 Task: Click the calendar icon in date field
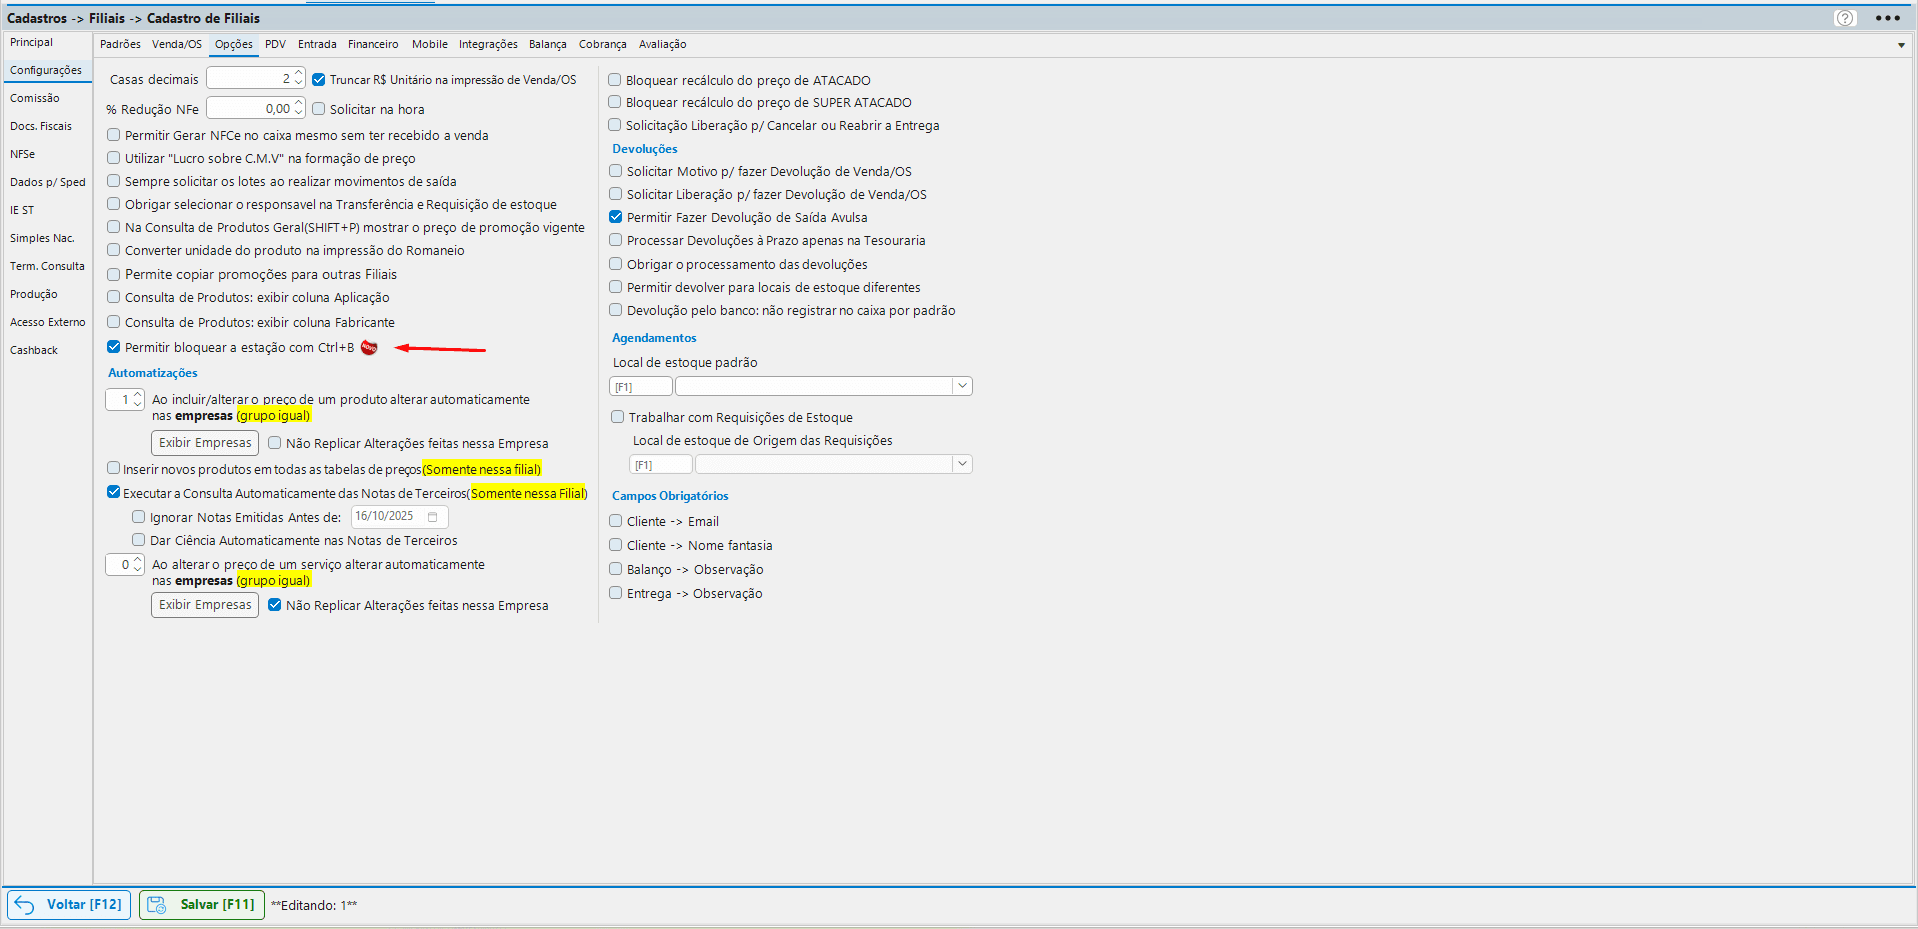[433, 517]
